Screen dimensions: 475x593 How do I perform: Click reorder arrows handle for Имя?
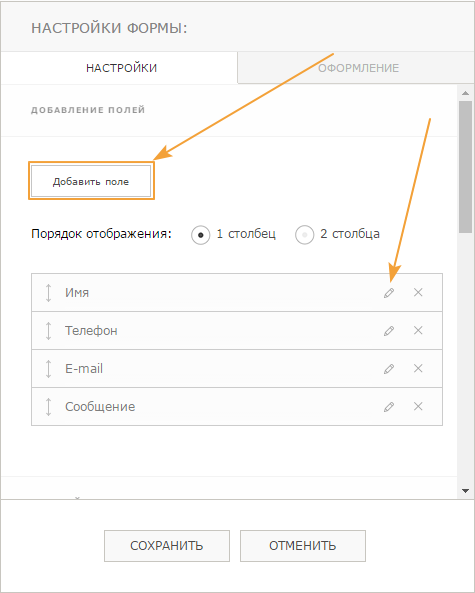point(48,293)
